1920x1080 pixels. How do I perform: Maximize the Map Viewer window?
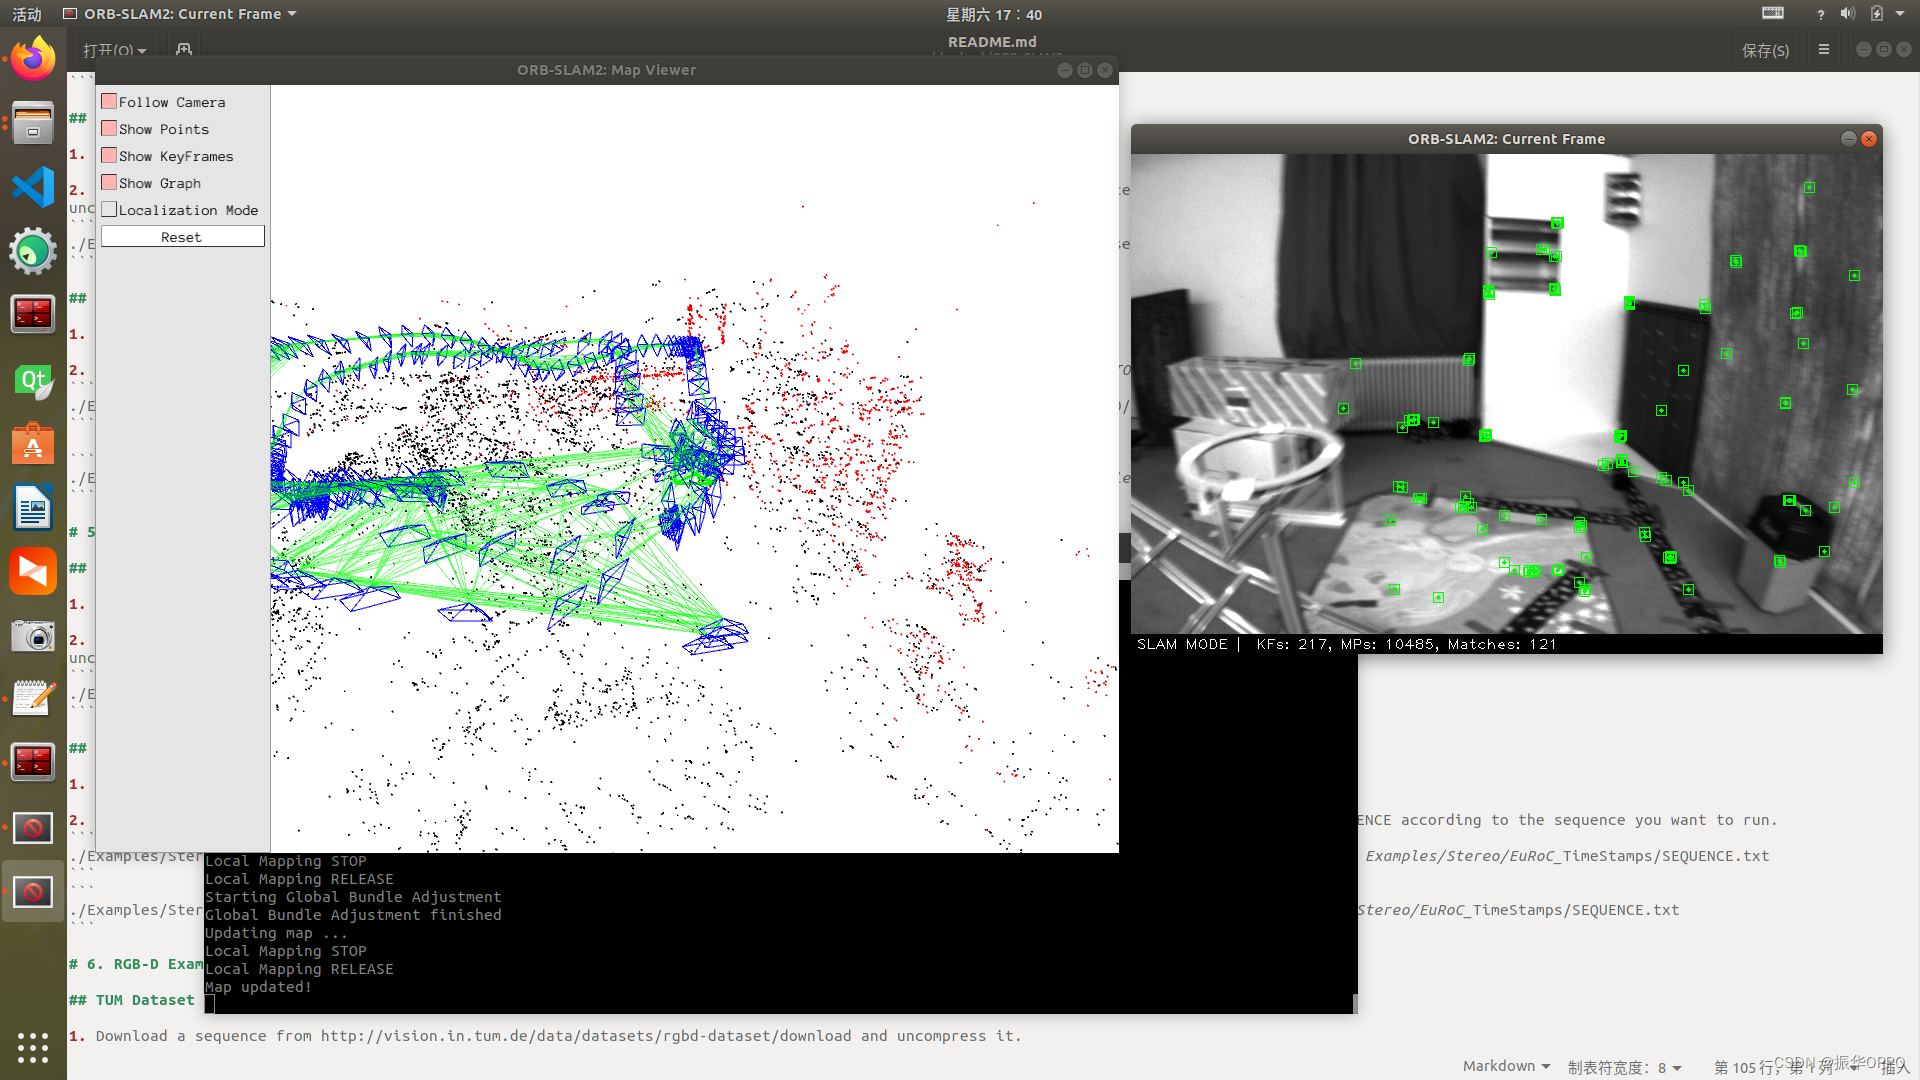click(x=1085, y=70)
